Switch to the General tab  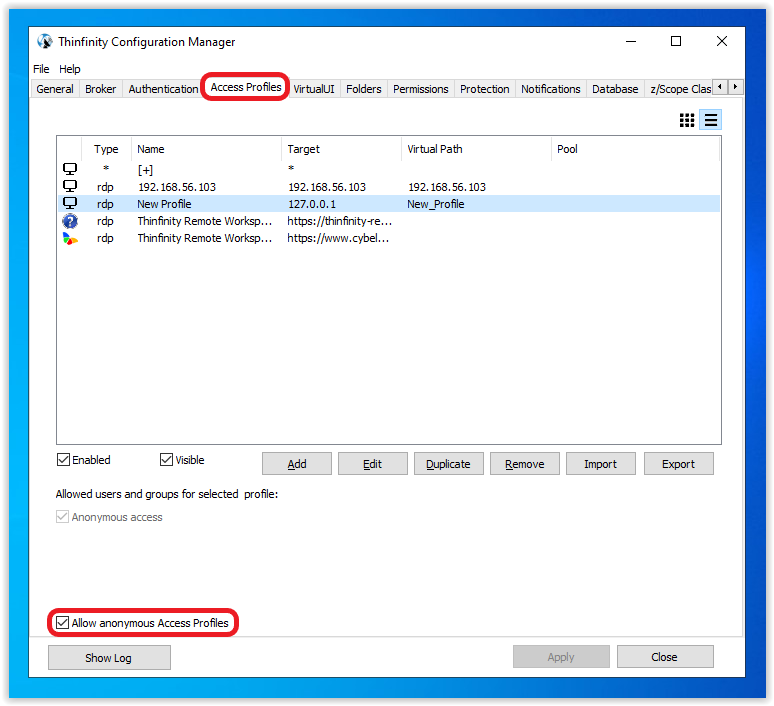click(x=55, y=89)
